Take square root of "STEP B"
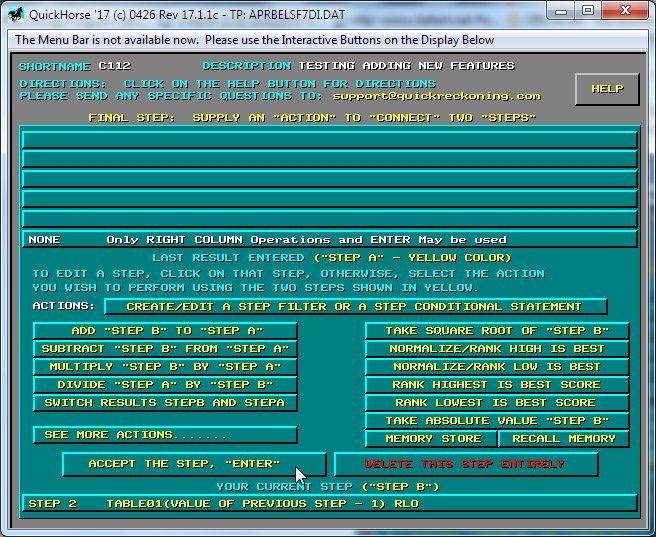Viewport: 656px width, 537px height. (497, 331)
